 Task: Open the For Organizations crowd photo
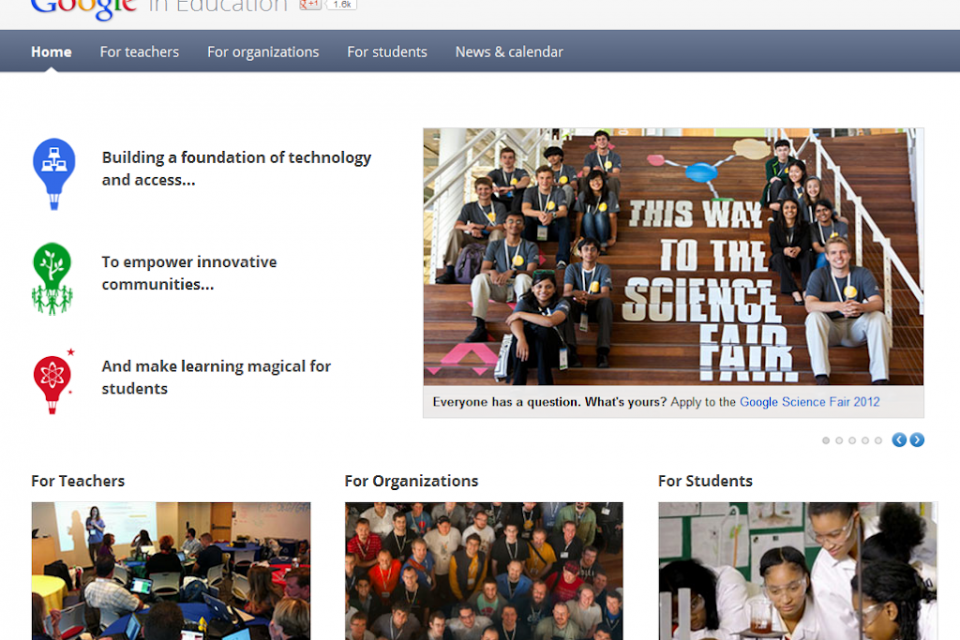[x=484, y=571]
